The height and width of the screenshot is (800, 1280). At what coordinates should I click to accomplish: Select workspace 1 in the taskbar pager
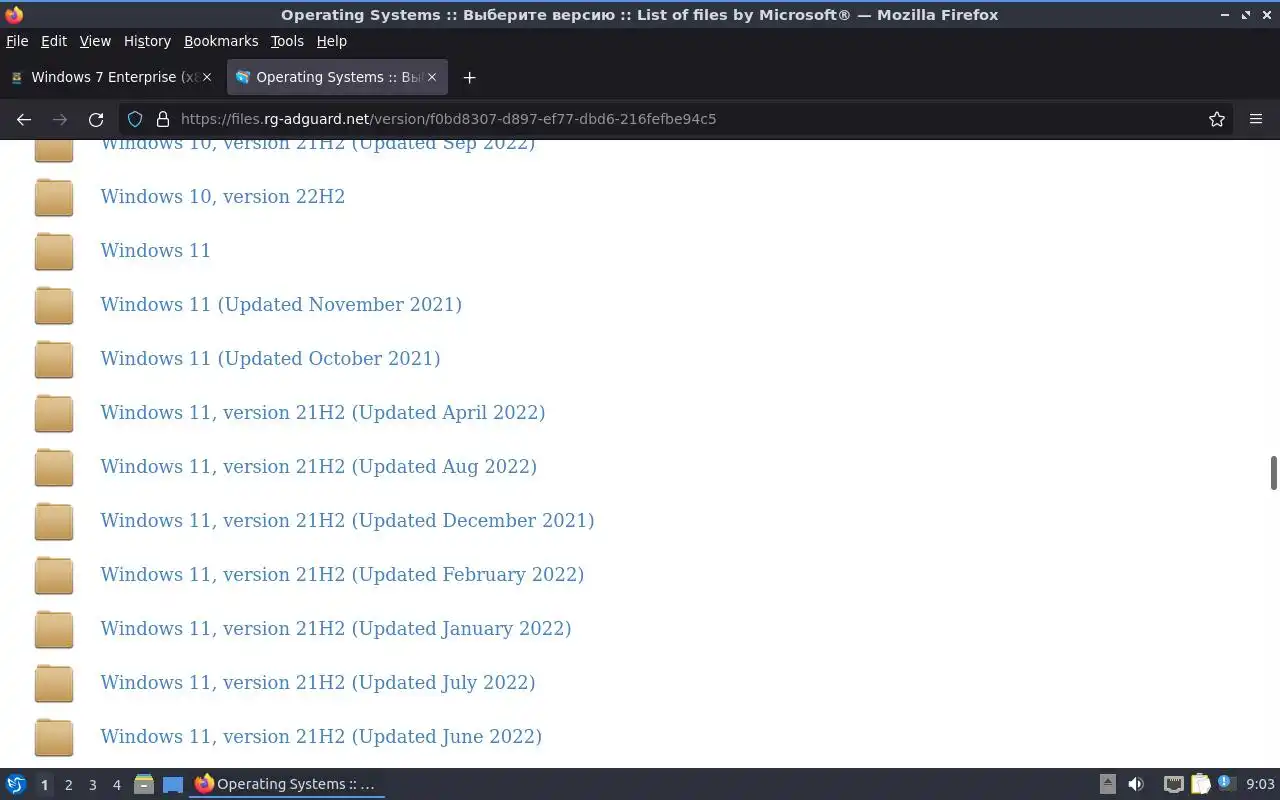click(x=44, y=785)
